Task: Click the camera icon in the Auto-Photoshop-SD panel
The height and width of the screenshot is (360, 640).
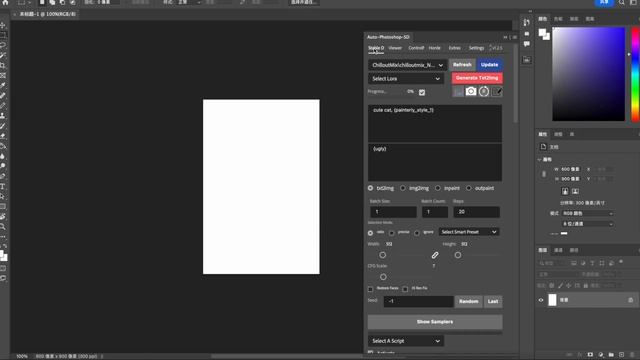Action: click(471, 91)
